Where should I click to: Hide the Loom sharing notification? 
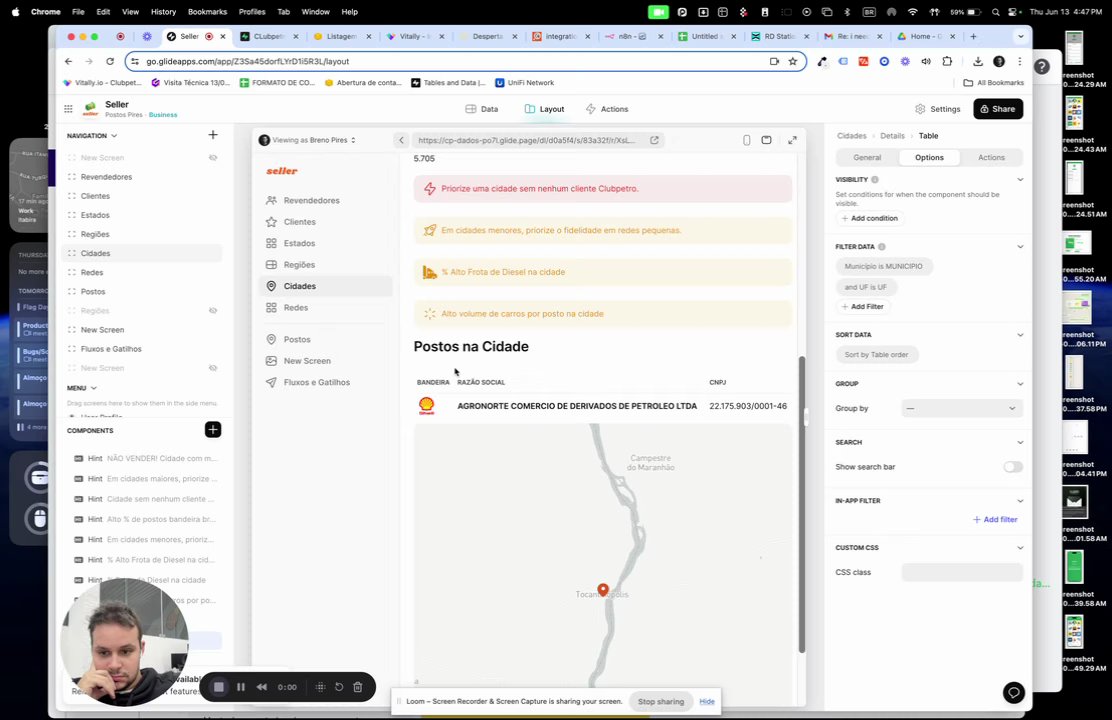(707, 702)
